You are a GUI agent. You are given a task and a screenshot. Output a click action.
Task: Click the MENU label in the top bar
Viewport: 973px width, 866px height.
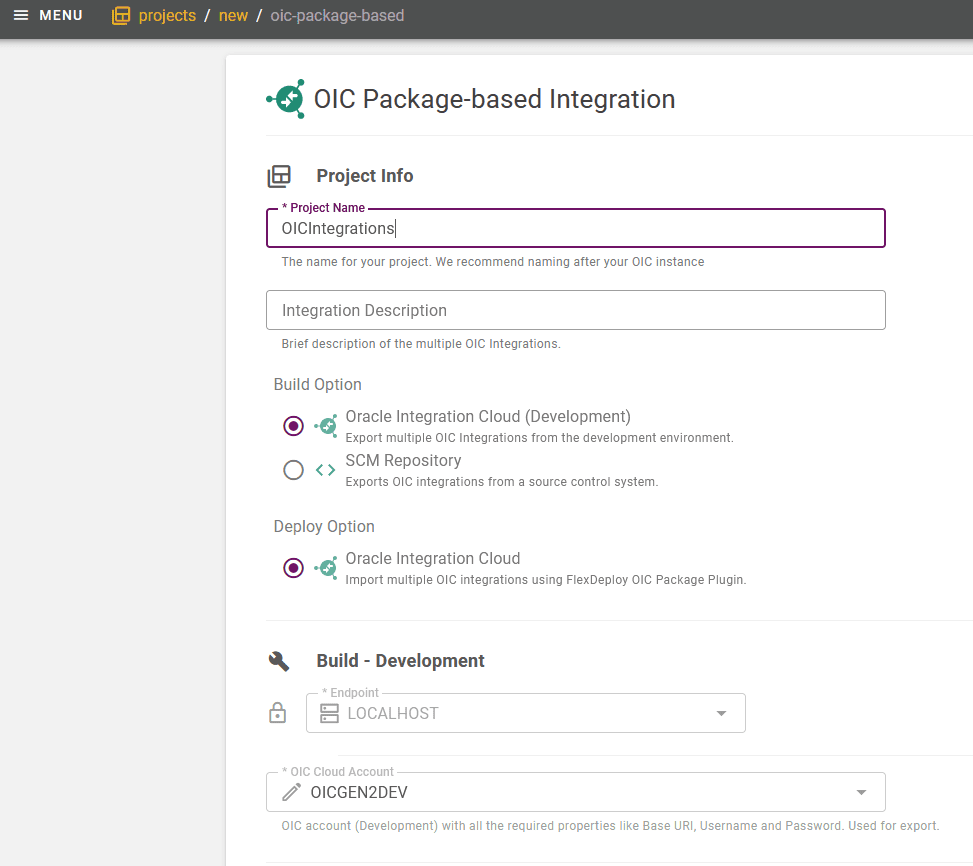pos(61,16)
